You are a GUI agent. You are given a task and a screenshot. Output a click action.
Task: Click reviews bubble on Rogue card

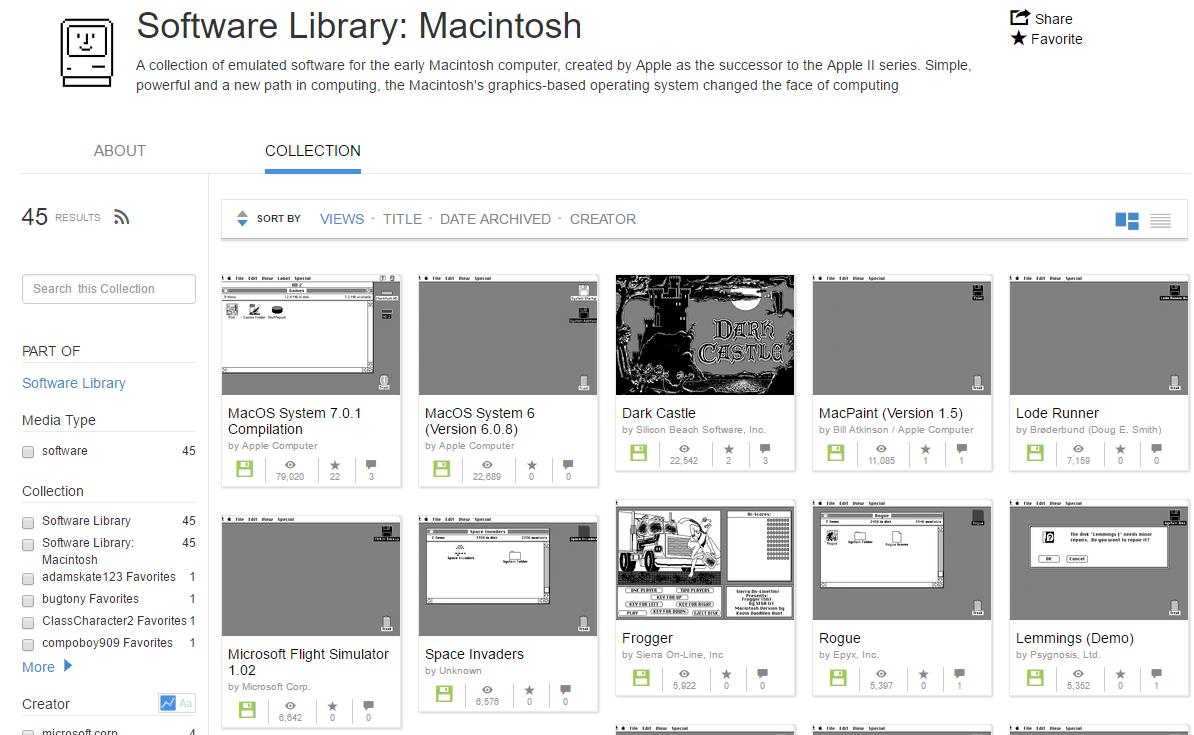959,673
